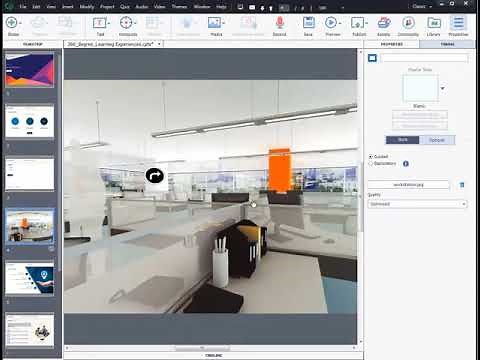Open the Insert menu

[67, 6]
